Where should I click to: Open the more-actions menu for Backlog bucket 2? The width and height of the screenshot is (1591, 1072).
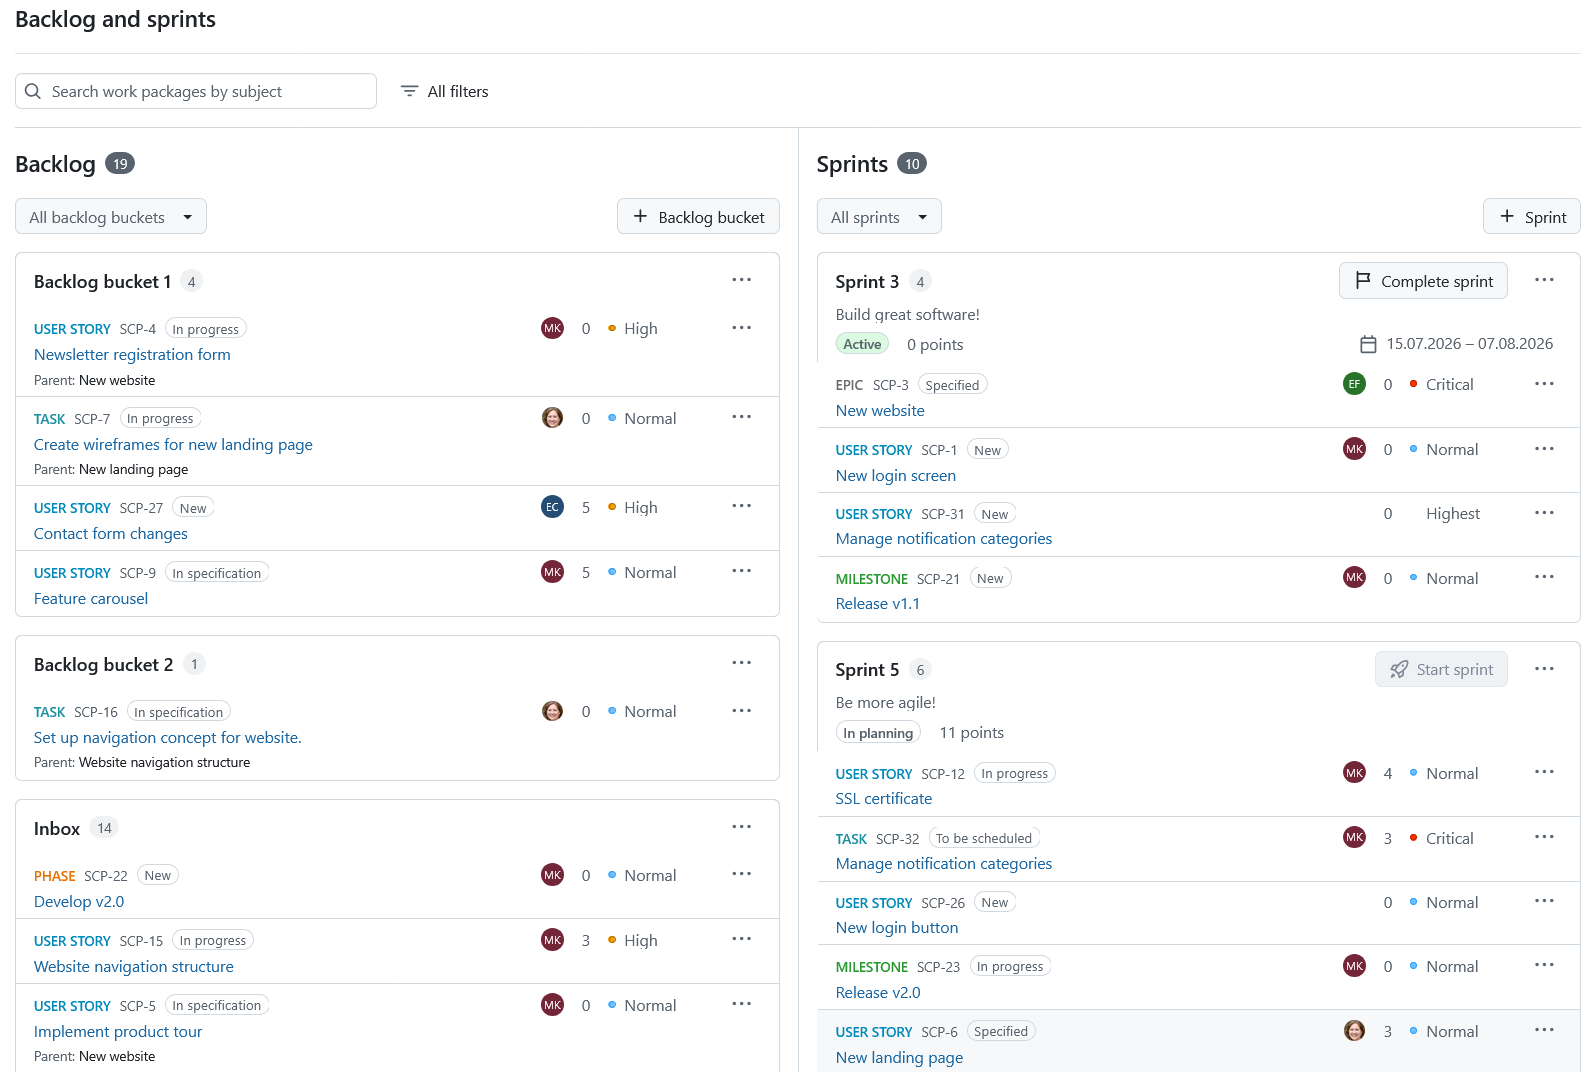click(x=741, y=663)
